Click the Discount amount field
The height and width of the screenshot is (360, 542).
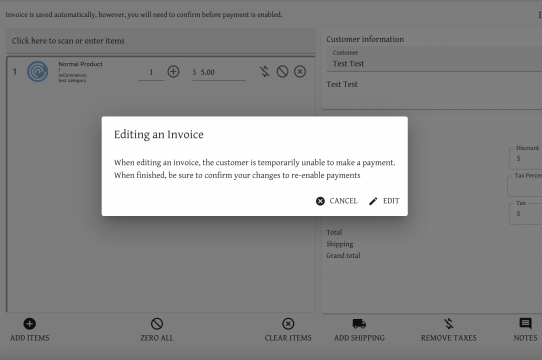[526, 159]
